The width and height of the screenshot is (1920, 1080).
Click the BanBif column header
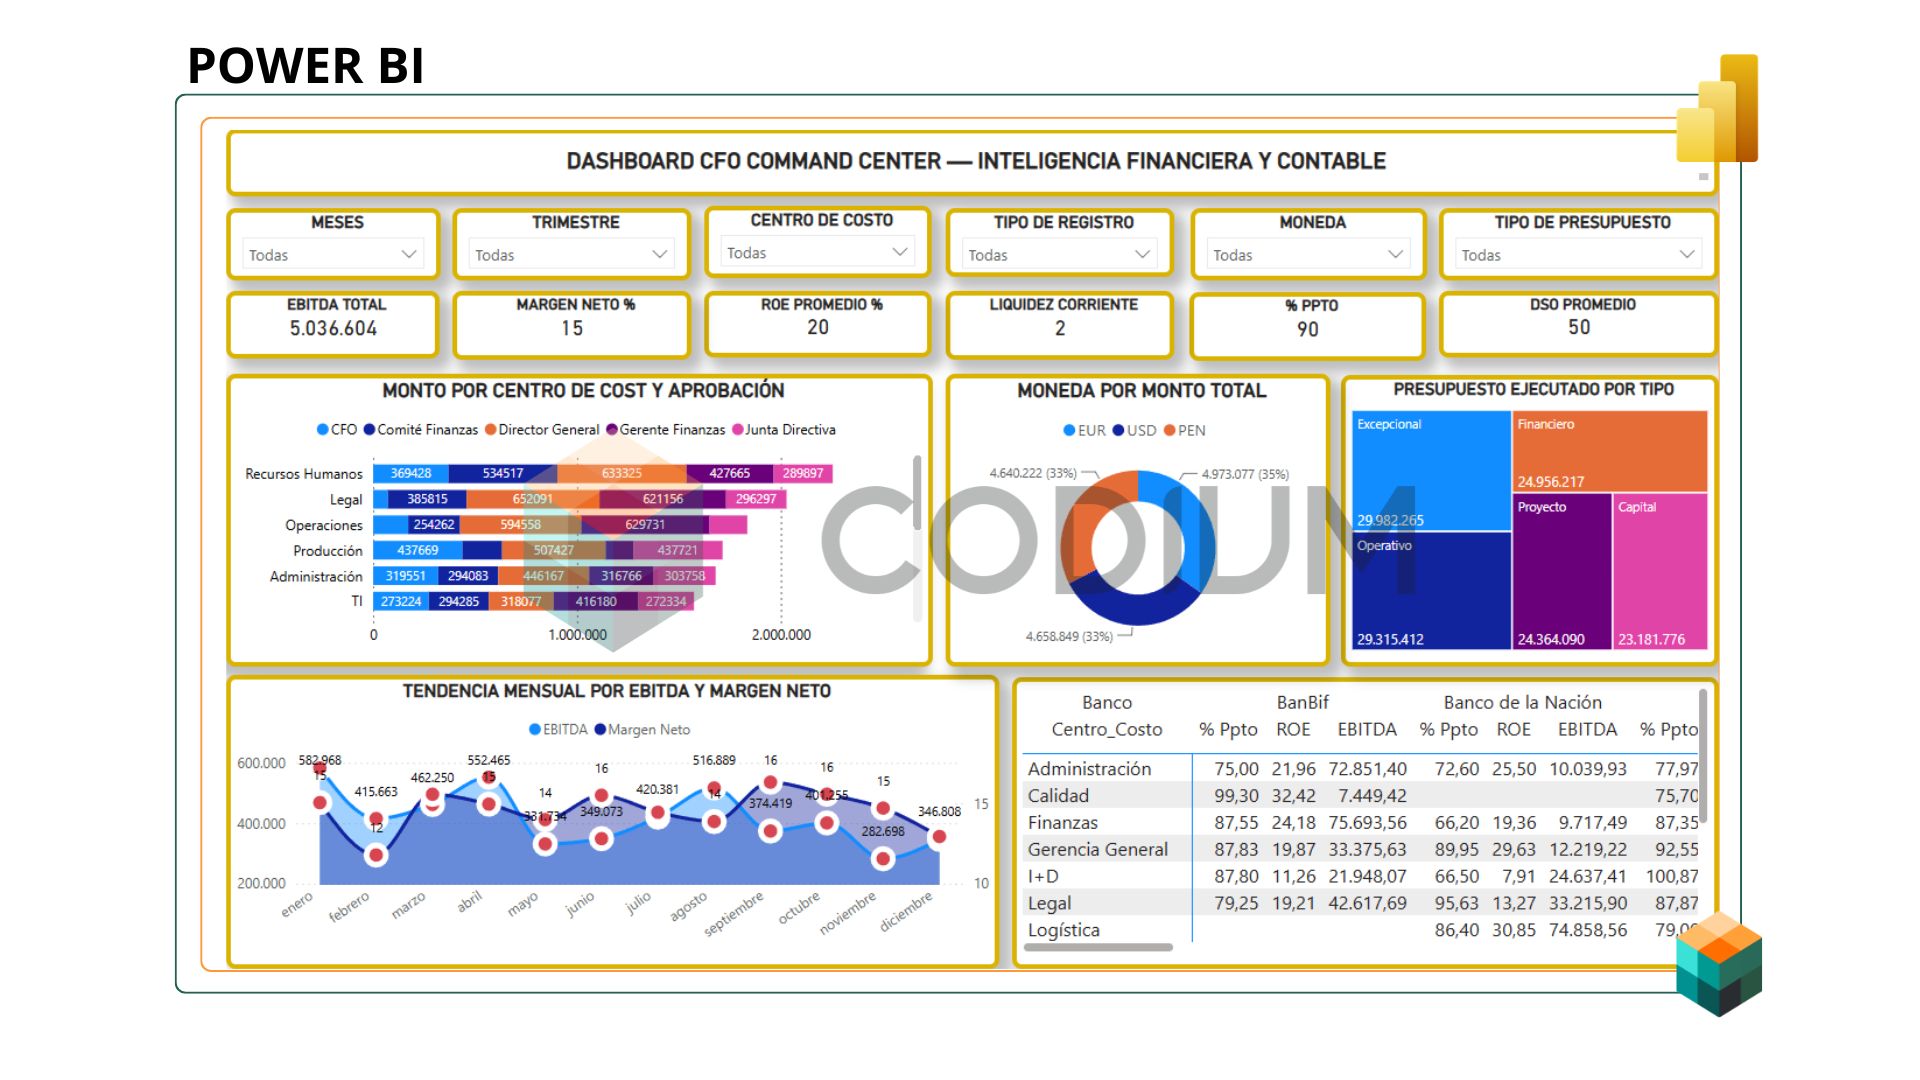coord(1302,703)
